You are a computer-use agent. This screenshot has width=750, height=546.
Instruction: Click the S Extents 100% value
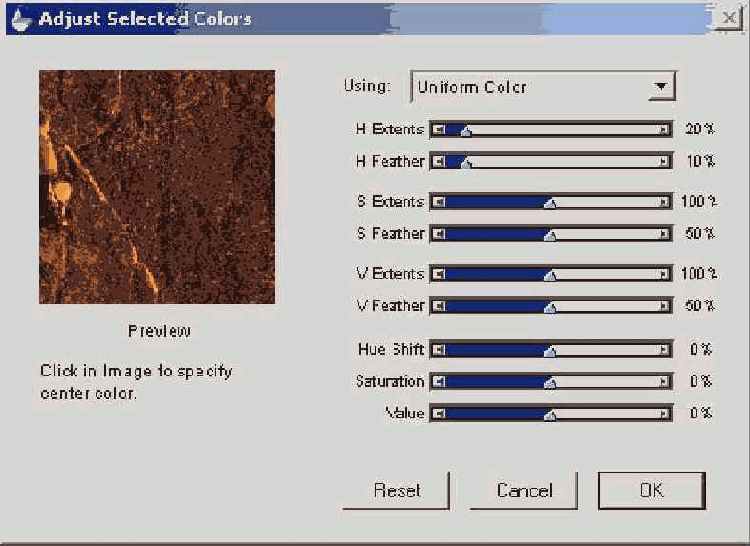(699, 202)
